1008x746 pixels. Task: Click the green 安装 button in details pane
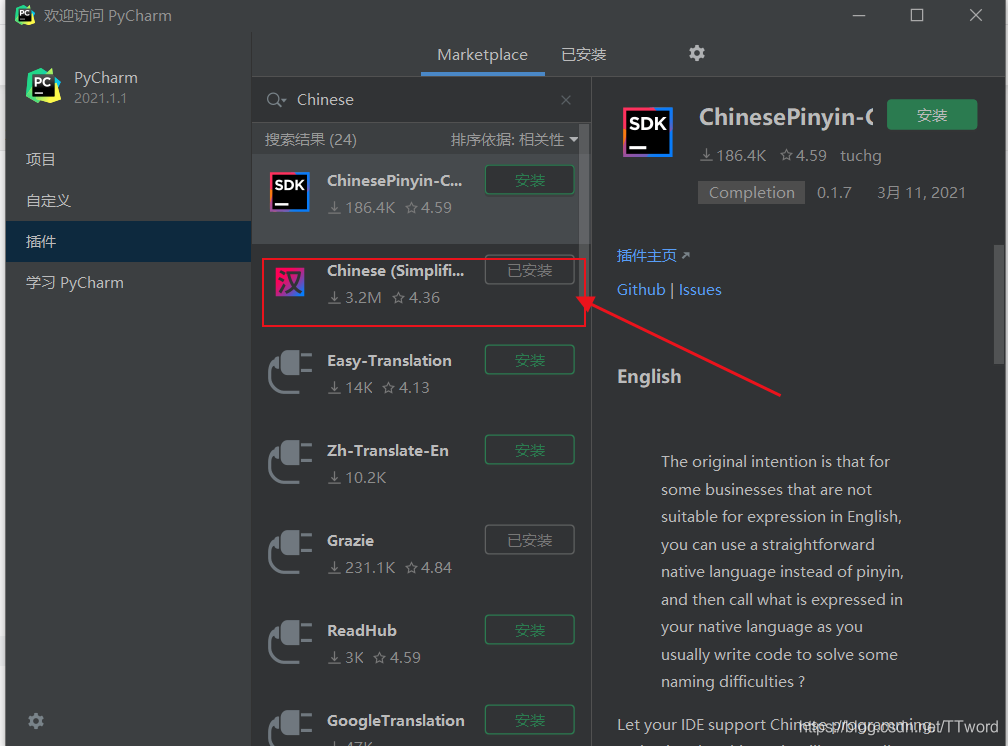(x=932, y=115)
